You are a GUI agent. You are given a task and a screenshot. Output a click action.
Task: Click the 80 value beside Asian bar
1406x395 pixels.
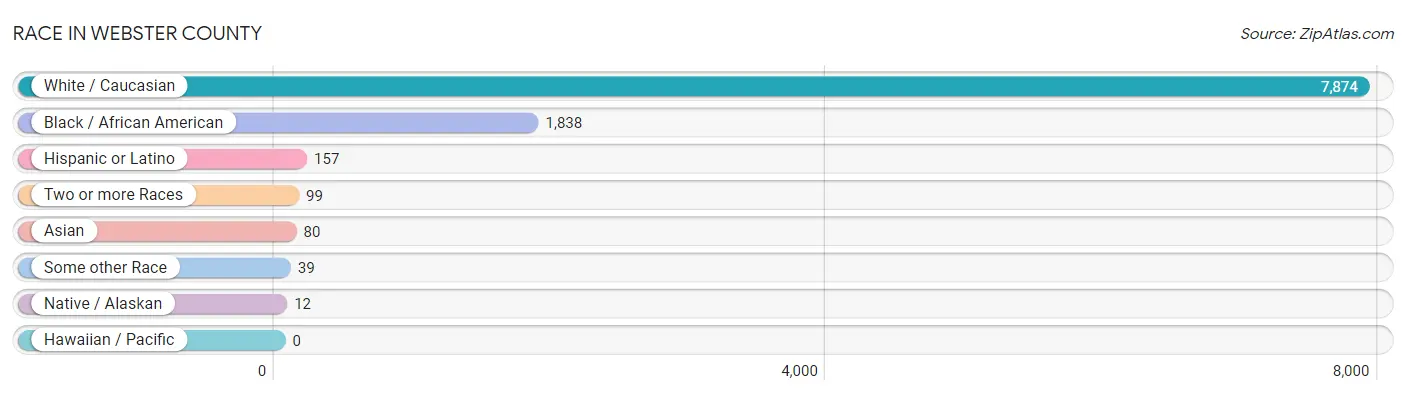[x=312, y=232]
